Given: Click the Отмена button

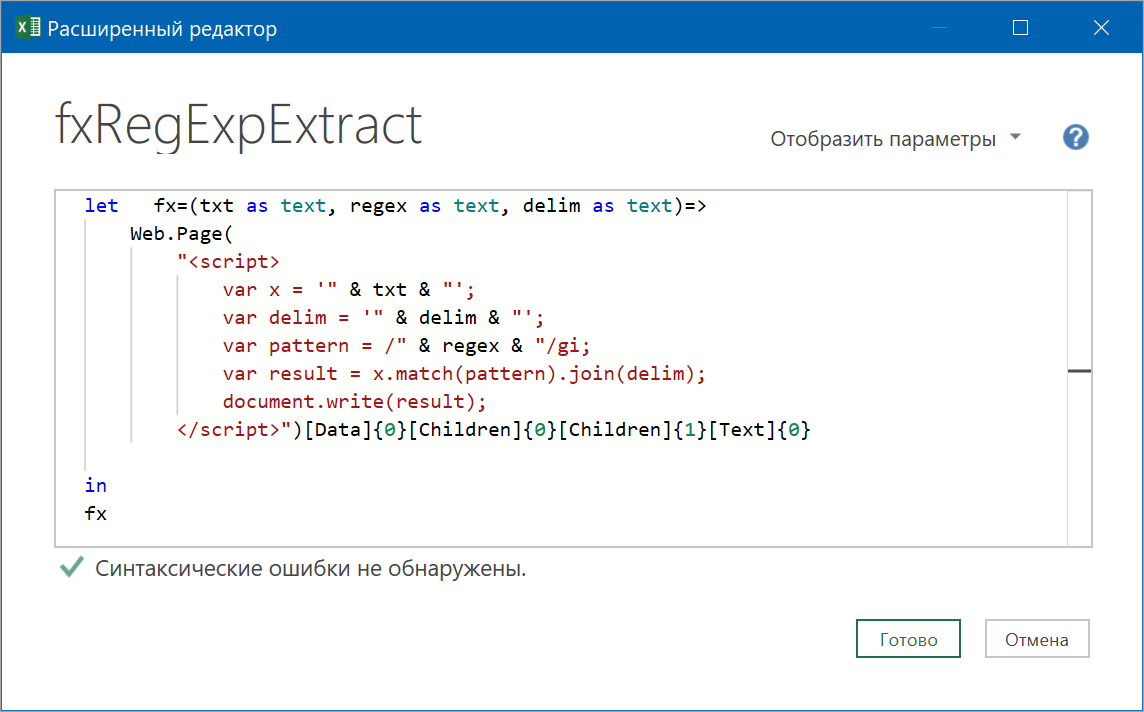Looking at the screenshot, I should click(x=1037, y=639).
